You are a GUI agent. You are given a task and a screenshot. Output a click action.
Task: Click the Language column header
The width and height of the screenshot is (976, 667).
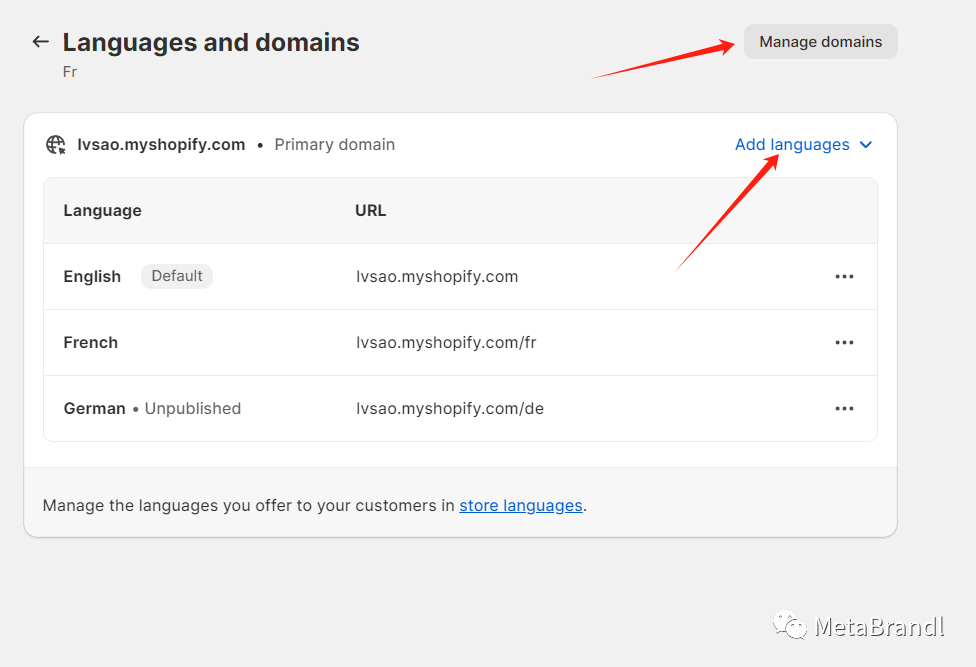tap(103, 210)
